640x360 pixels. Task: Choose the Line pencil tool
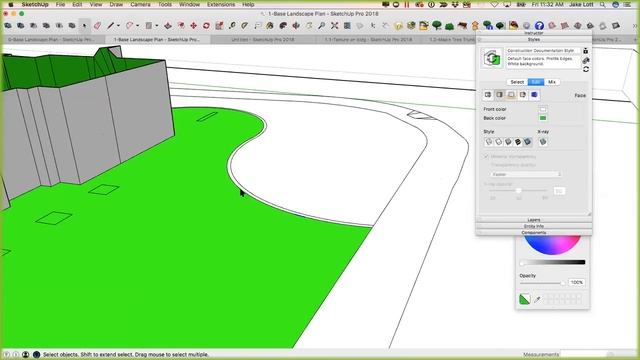110,25
